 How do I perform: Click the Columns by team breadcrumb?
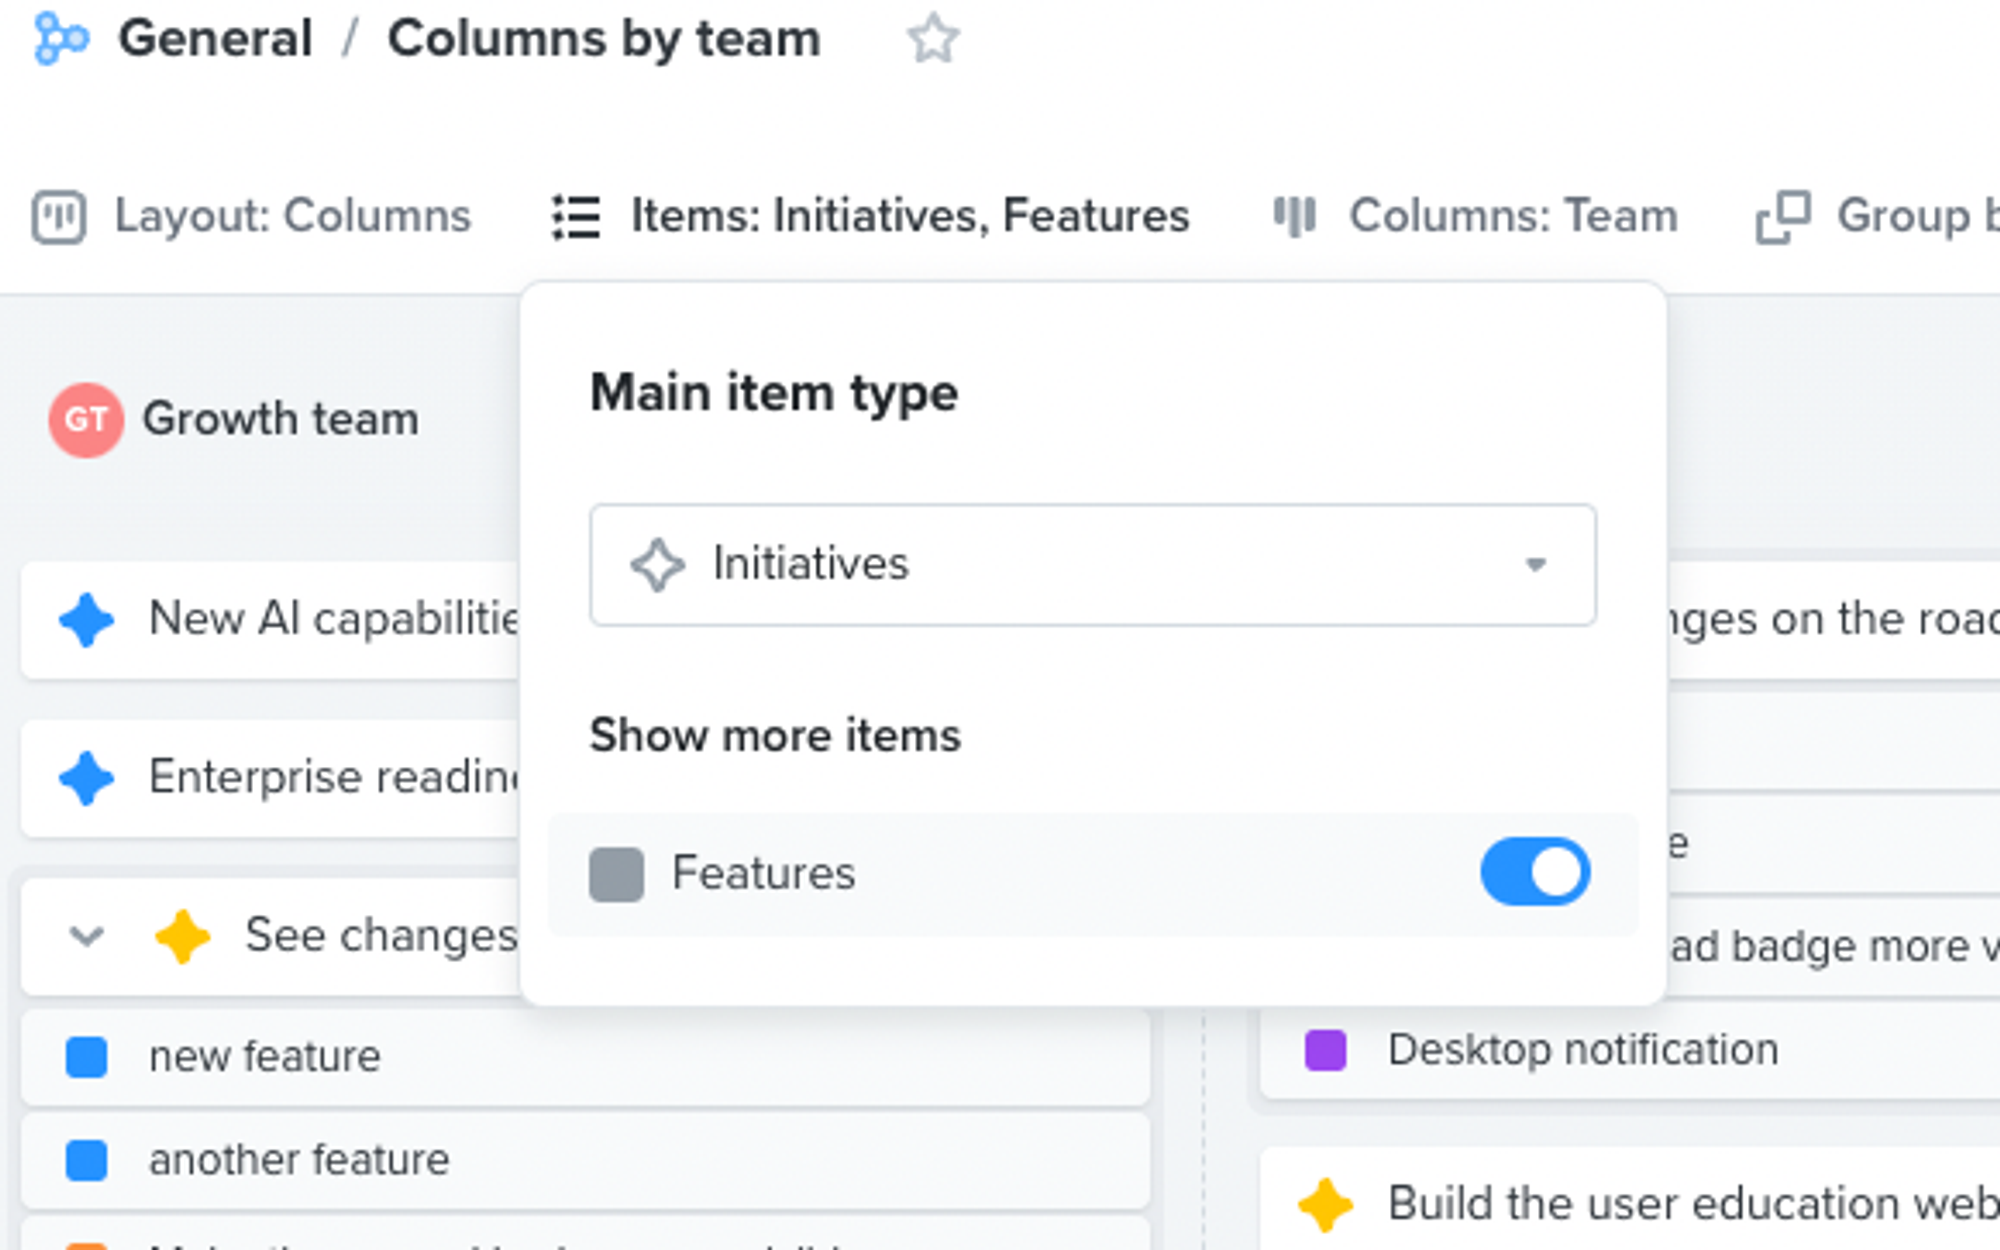(x=604, y=38)
